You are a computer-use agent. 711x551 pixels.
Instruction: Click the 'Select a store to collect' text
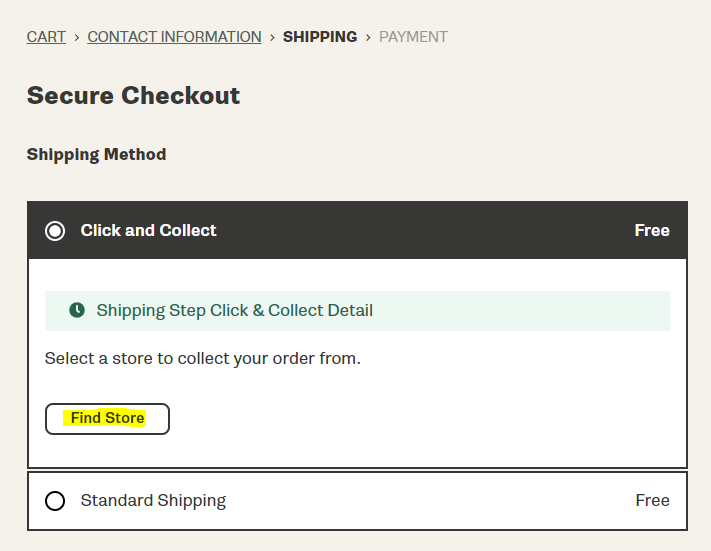coord(203,358)
